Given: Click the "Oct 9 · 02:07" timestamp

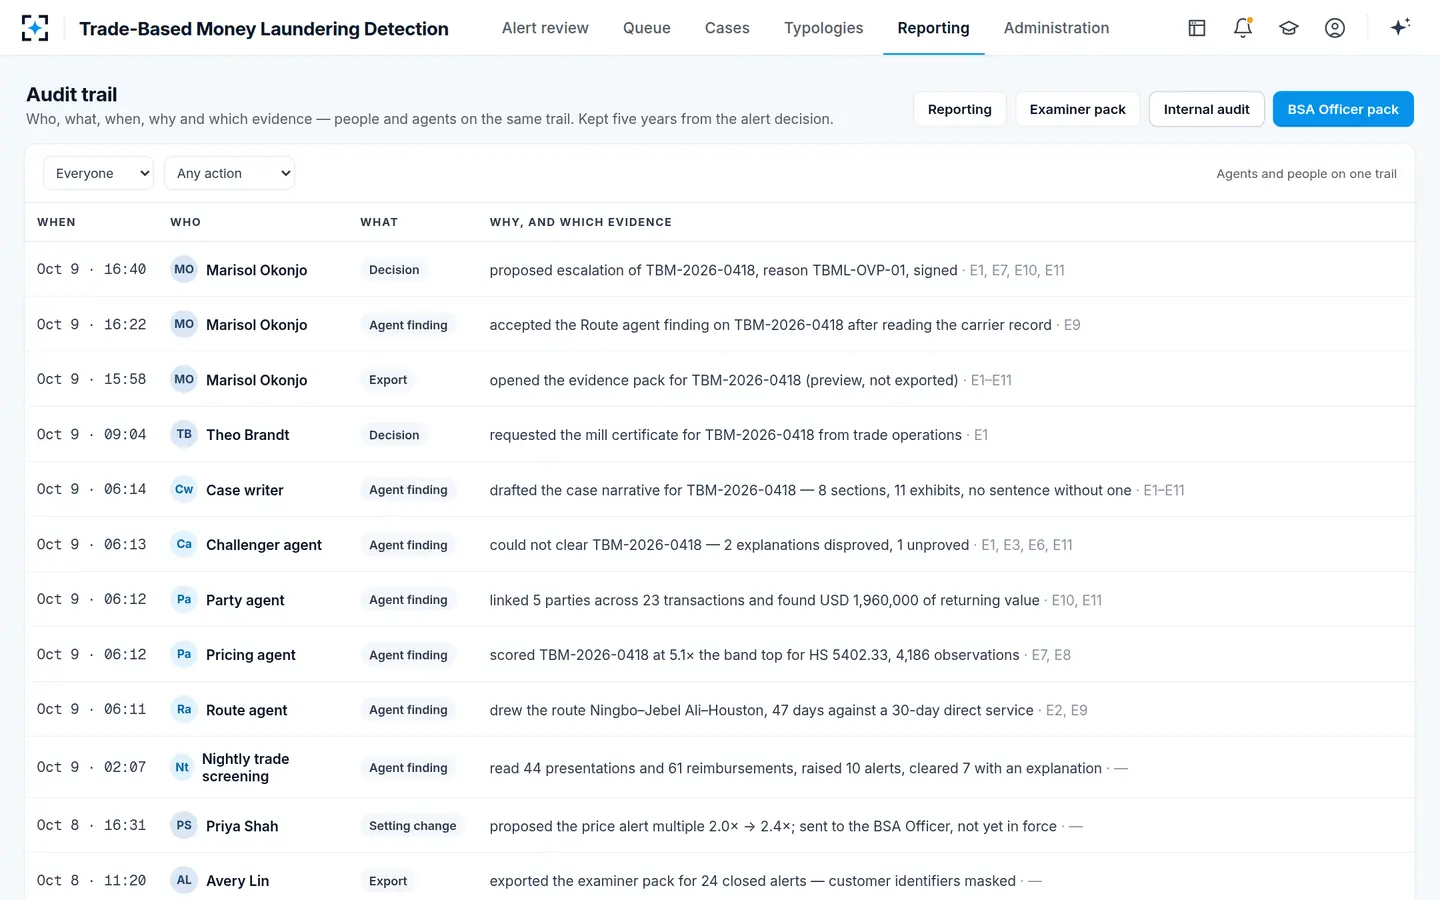Looking at the screenshot, I should click(x=91, y=767).
